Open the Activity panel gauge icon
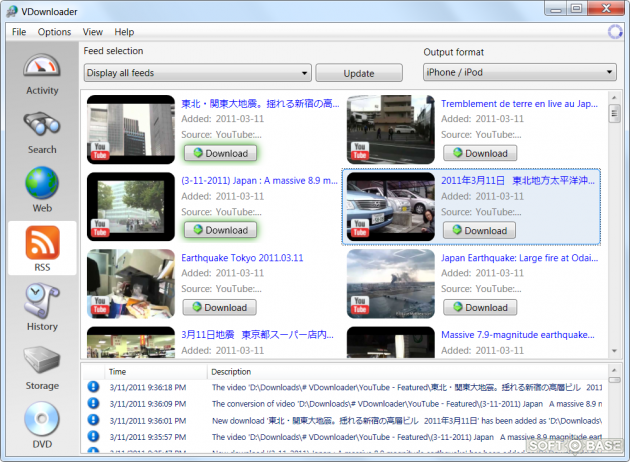Screen dimensions: 630x462 coord(42,68)
